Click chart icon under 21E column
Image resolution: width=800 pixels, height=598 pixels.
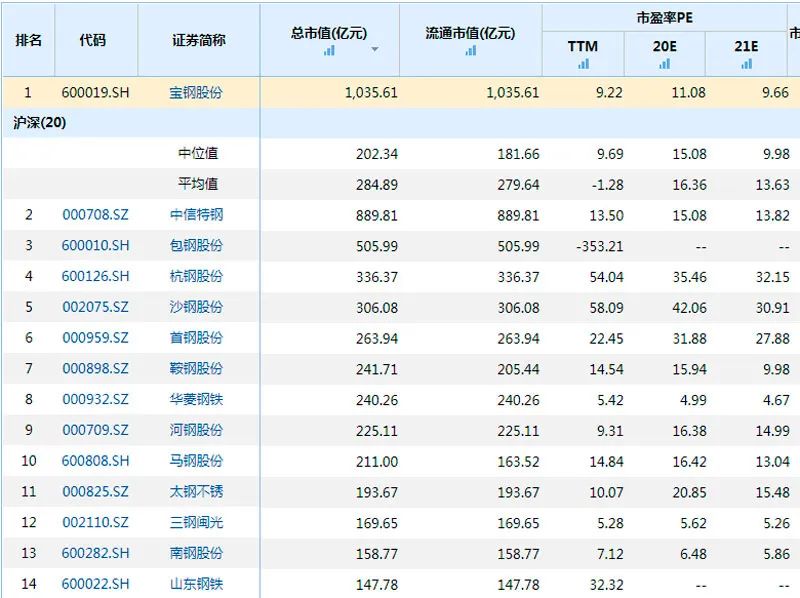(746, 64)
